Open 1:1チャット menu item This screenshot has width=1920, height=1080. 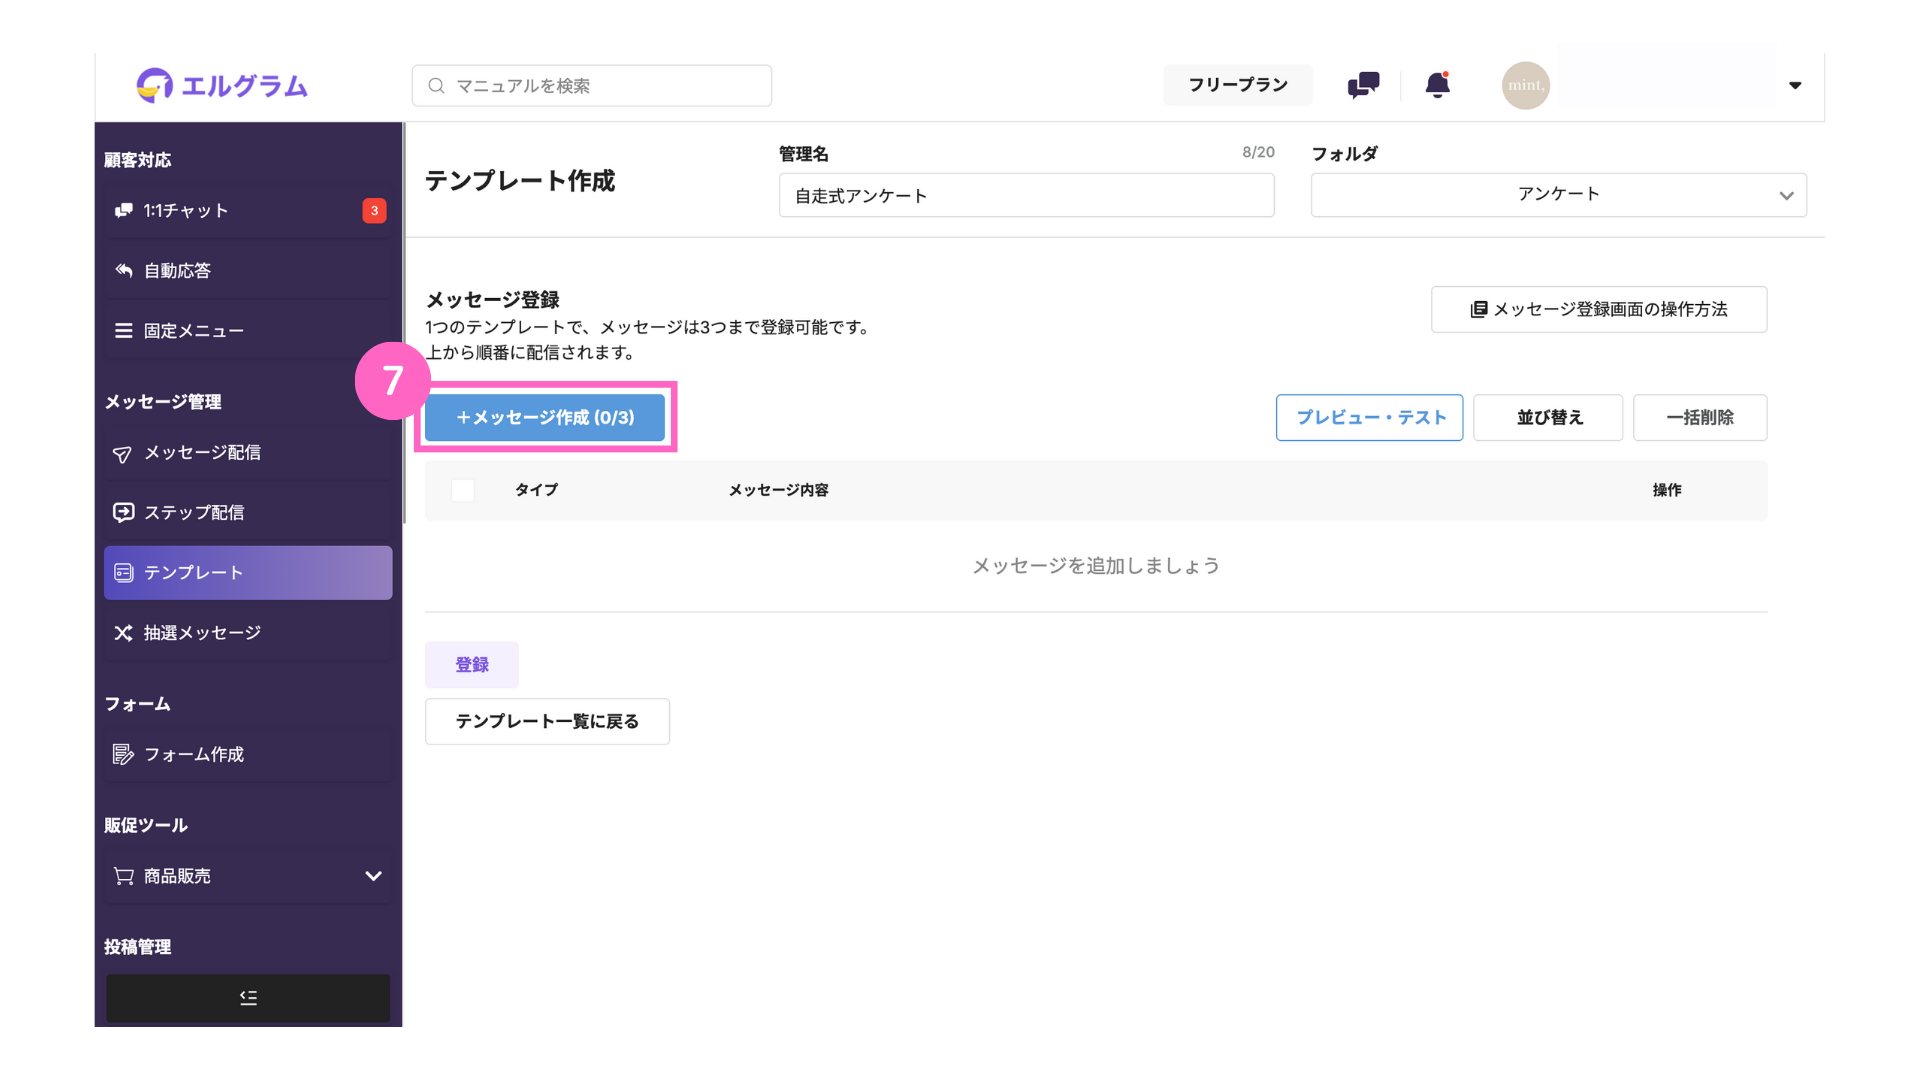point(248,210)
